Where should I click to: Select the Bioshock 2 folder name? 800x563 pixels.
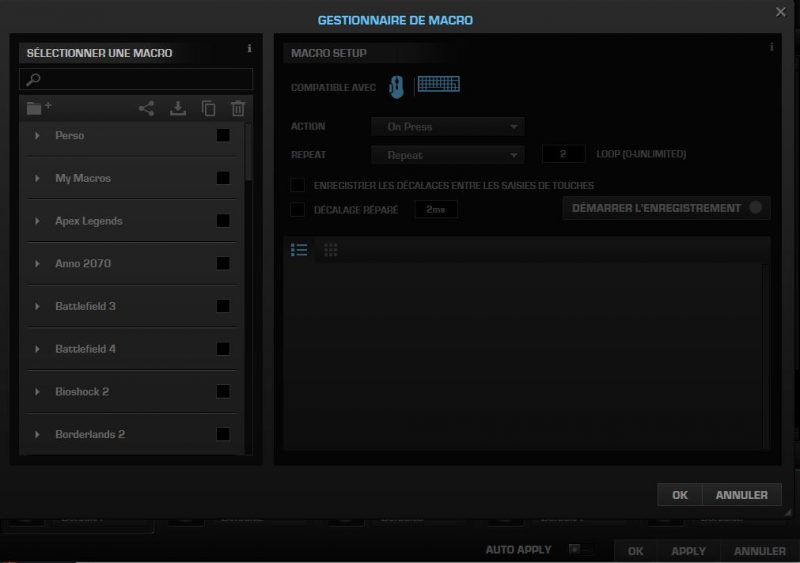(82, 391)
